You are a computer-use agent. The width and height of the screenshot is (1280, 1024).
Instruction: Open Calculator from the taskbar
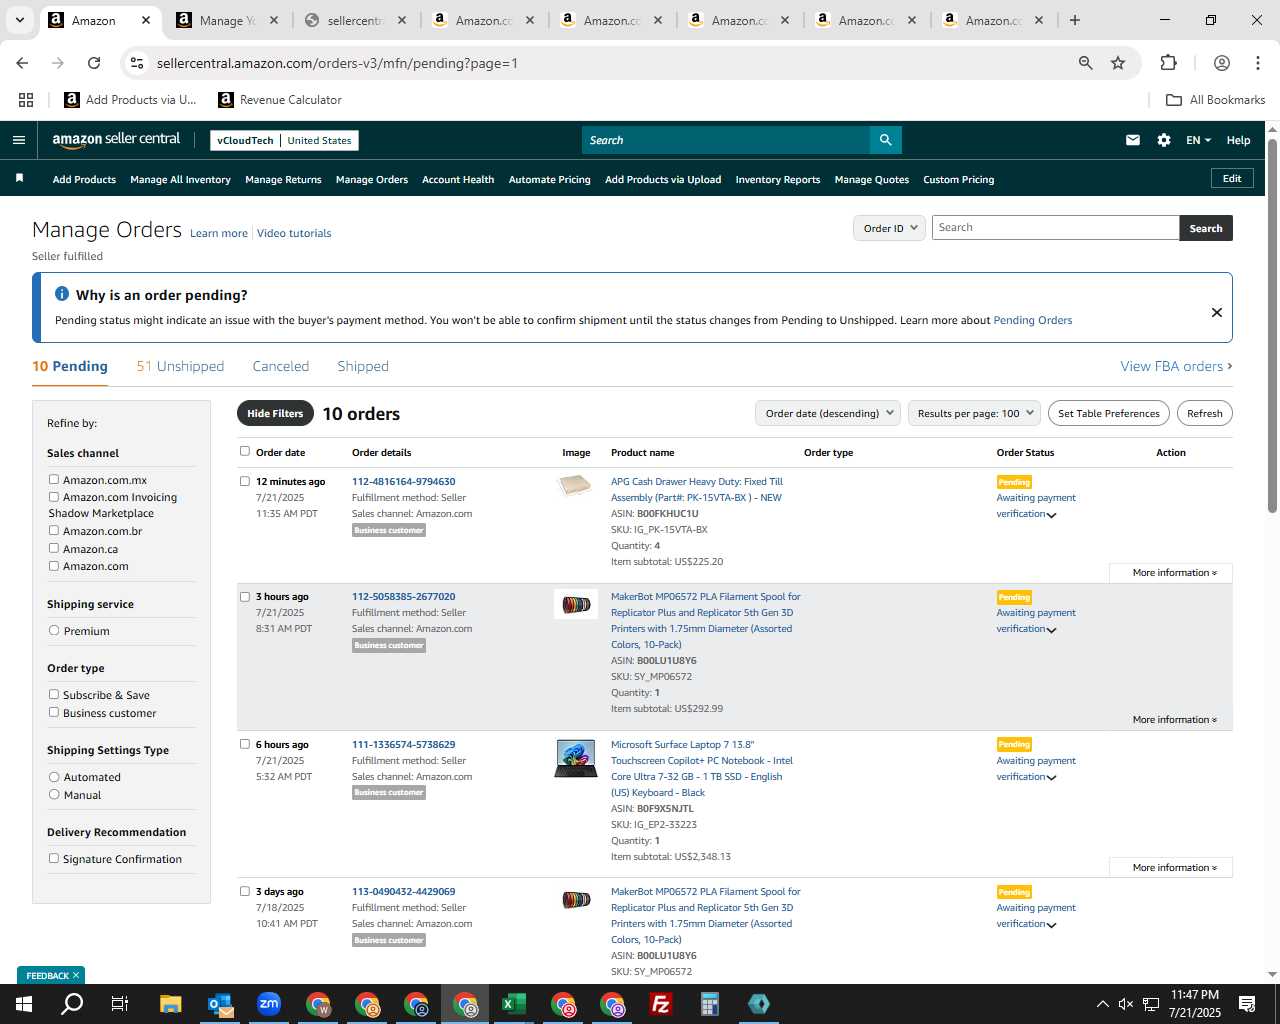click(x=710, y=1004)
